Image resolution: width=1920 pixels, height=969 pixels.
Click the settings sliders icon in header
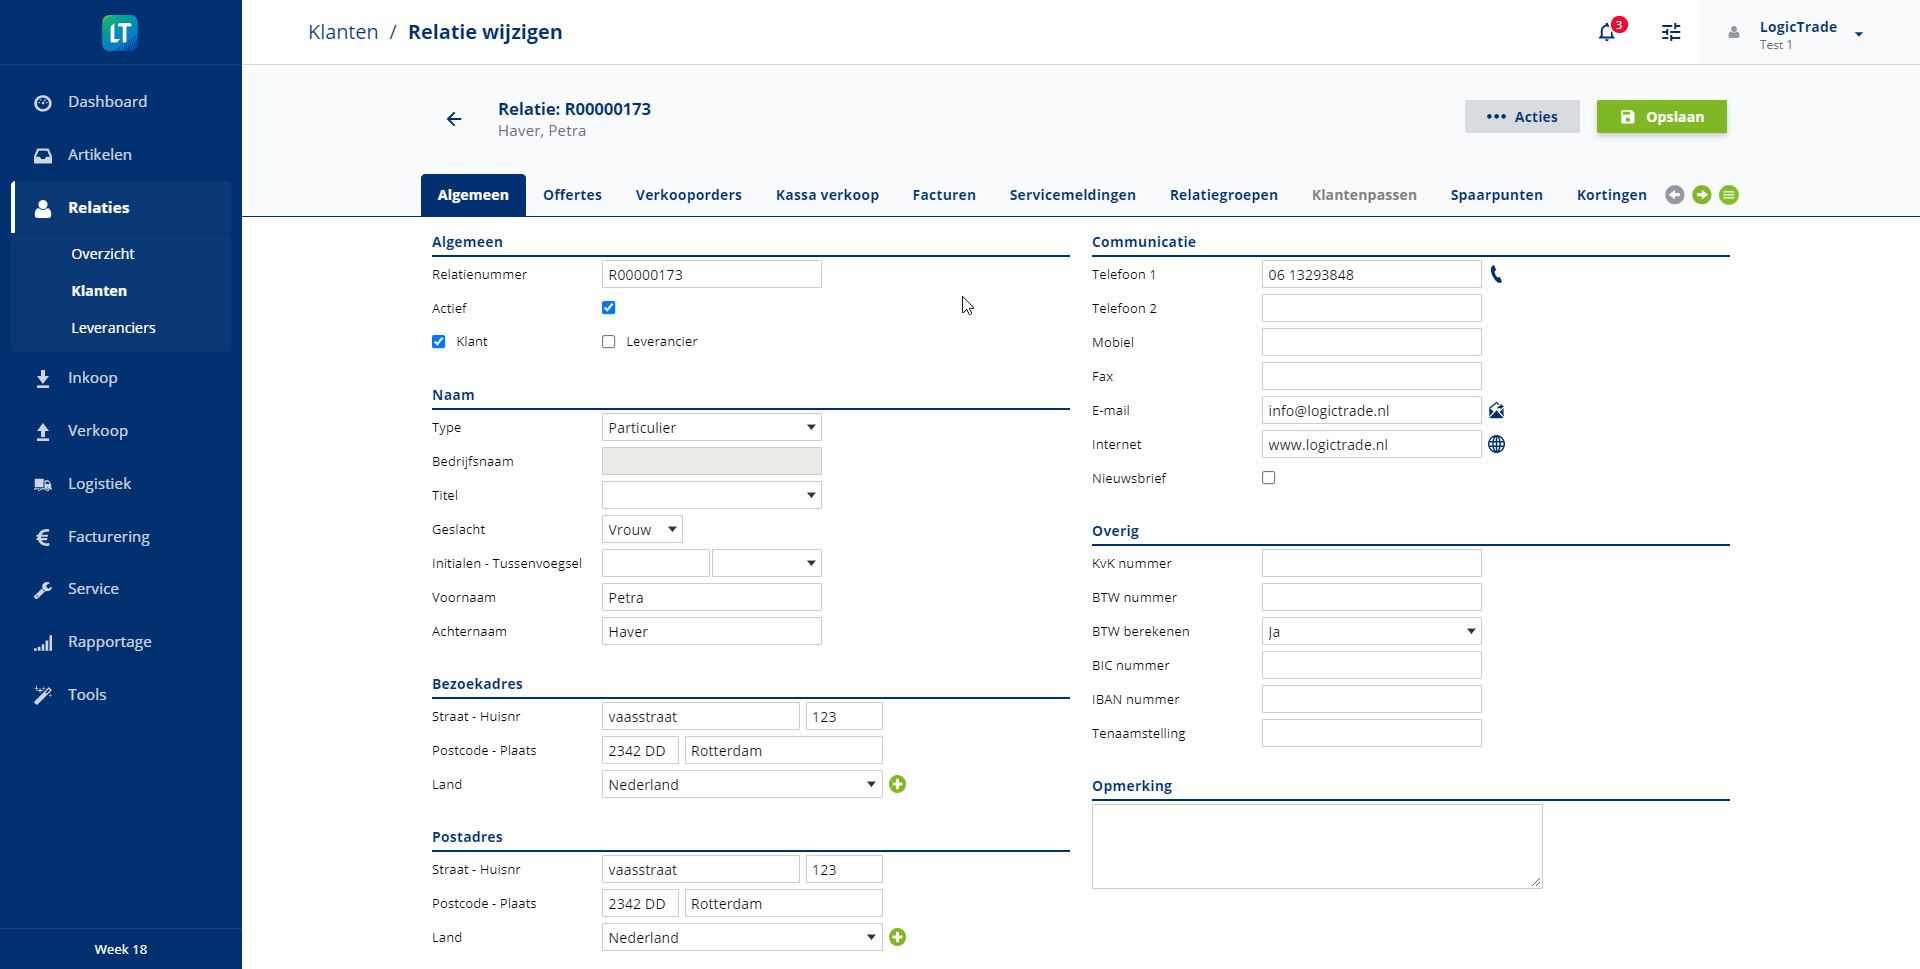coord(1671,32)
